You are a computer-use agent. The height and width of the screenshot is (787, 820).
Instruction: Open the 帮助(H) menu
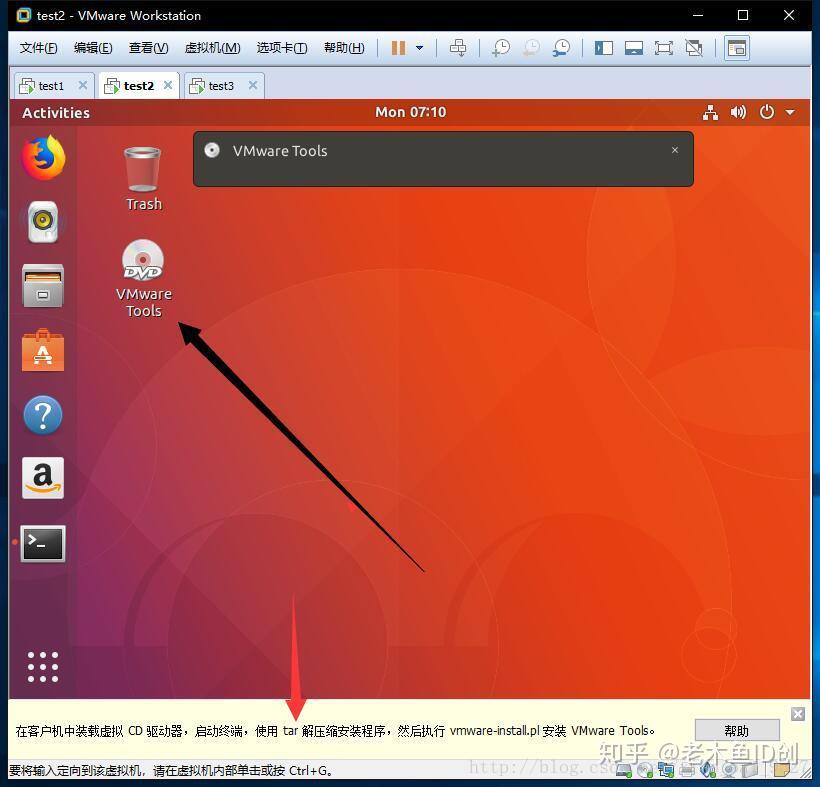[344, 48]
